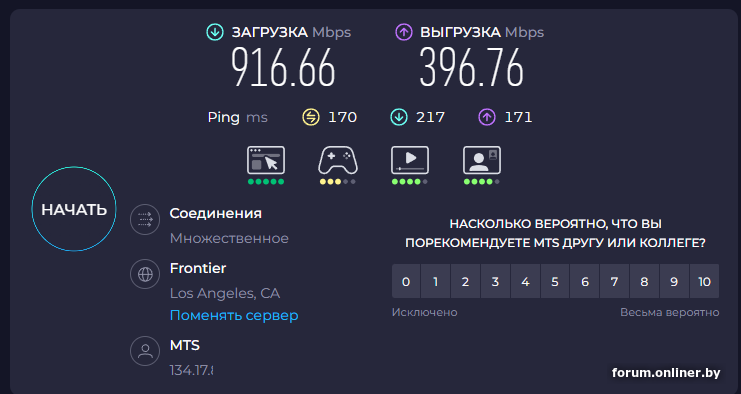The height and width of the screenshot is (394, 741).
Task: Click the yellow idle ping icon
Action: coord(311,117)
